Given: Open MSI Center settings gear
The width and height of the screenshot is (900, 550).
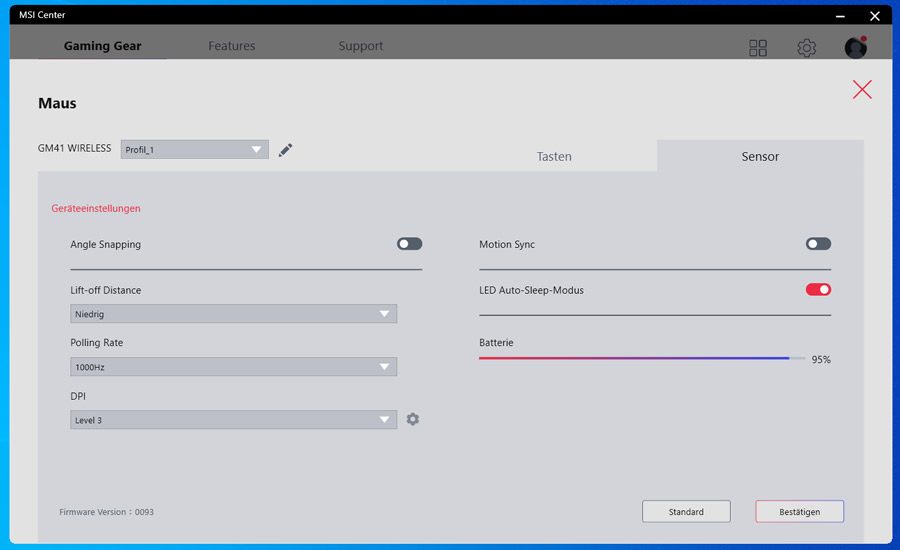Looking at the screenshot, I should click(x=806, y=48).
